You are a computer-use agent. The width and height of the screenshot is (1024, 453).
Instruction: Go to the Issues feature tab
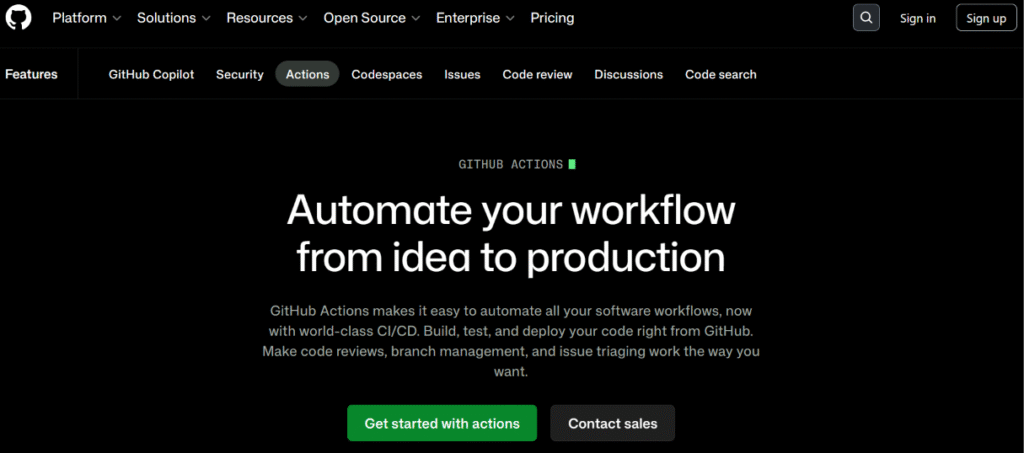[x=462, y=74]
